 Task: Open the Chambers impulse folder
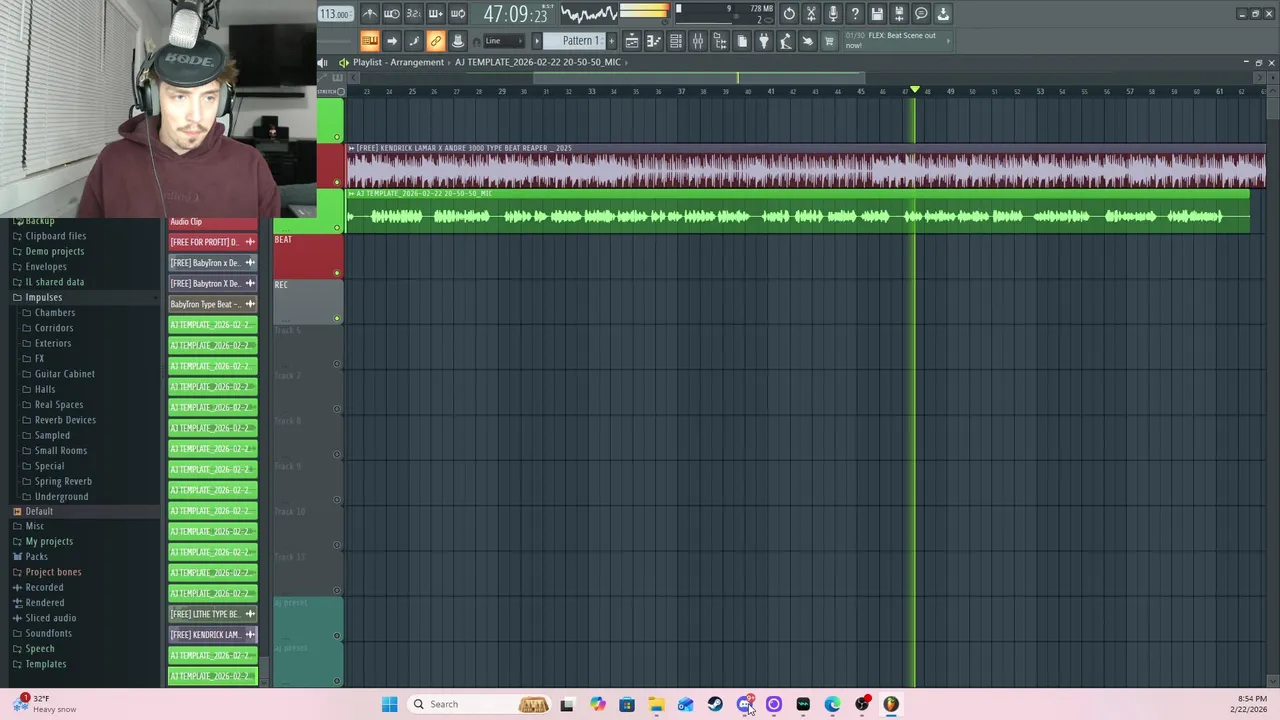55,312
